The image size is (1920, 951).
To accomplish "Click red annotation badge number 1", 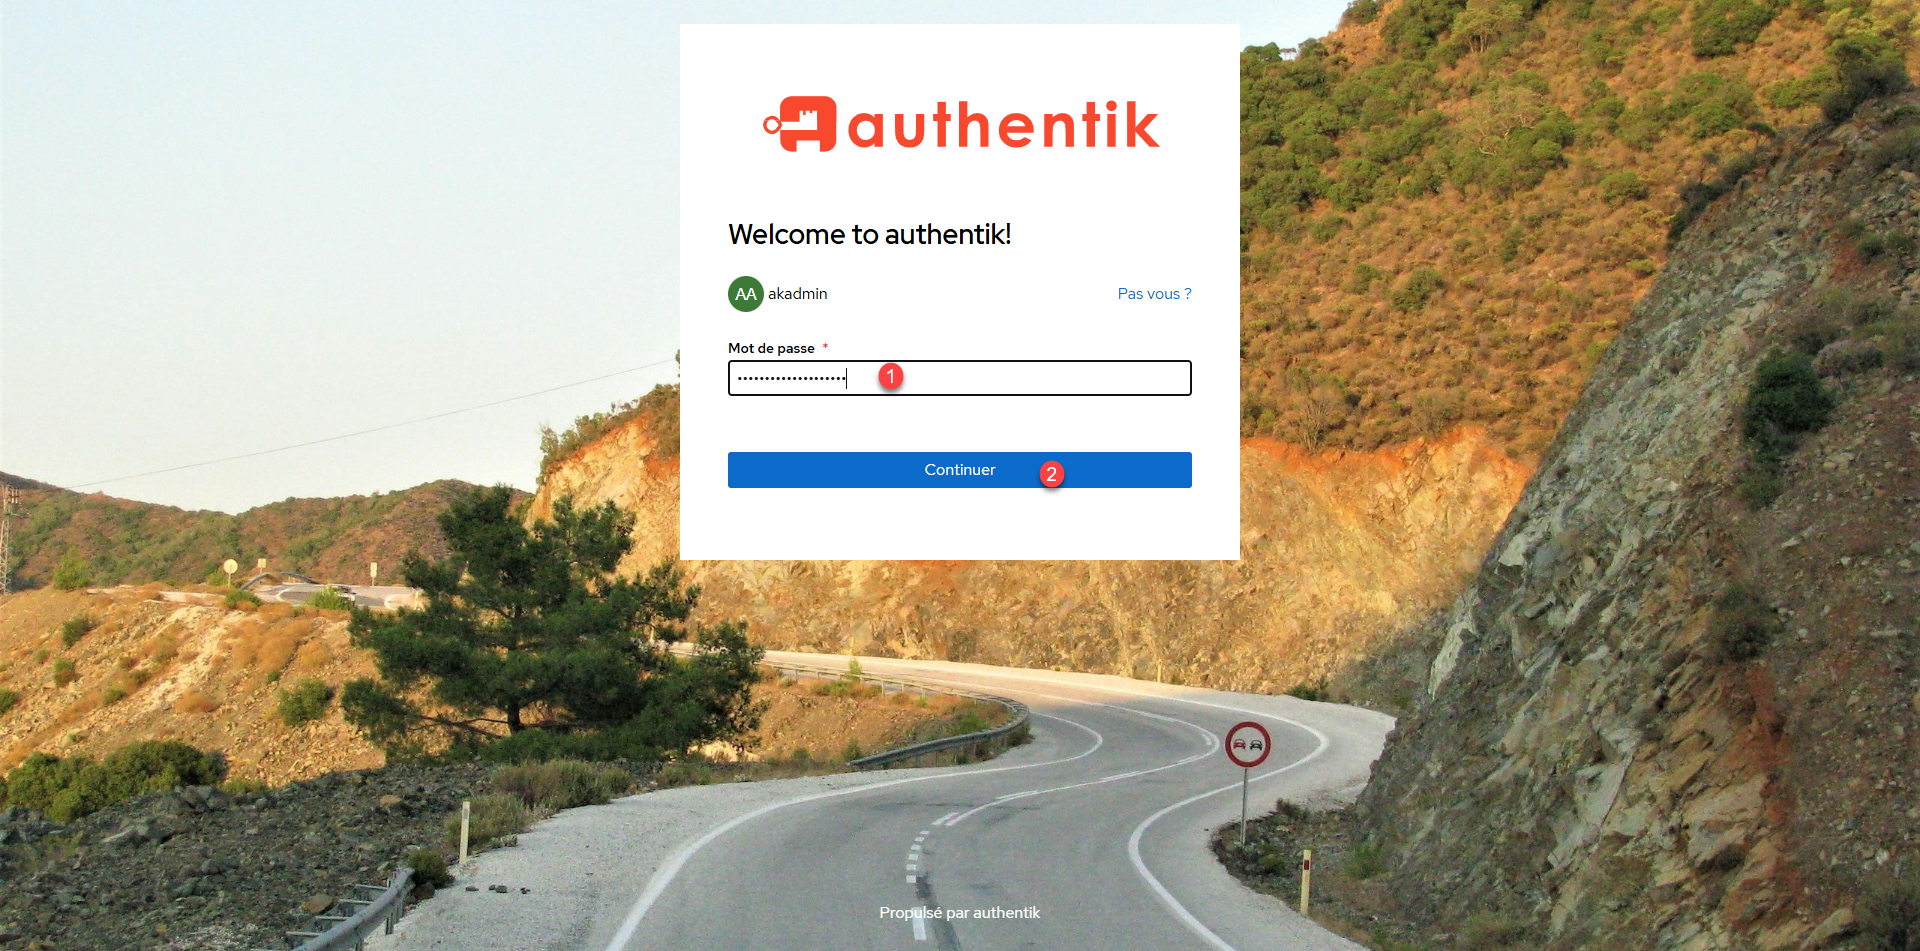I will coord(890,377).
